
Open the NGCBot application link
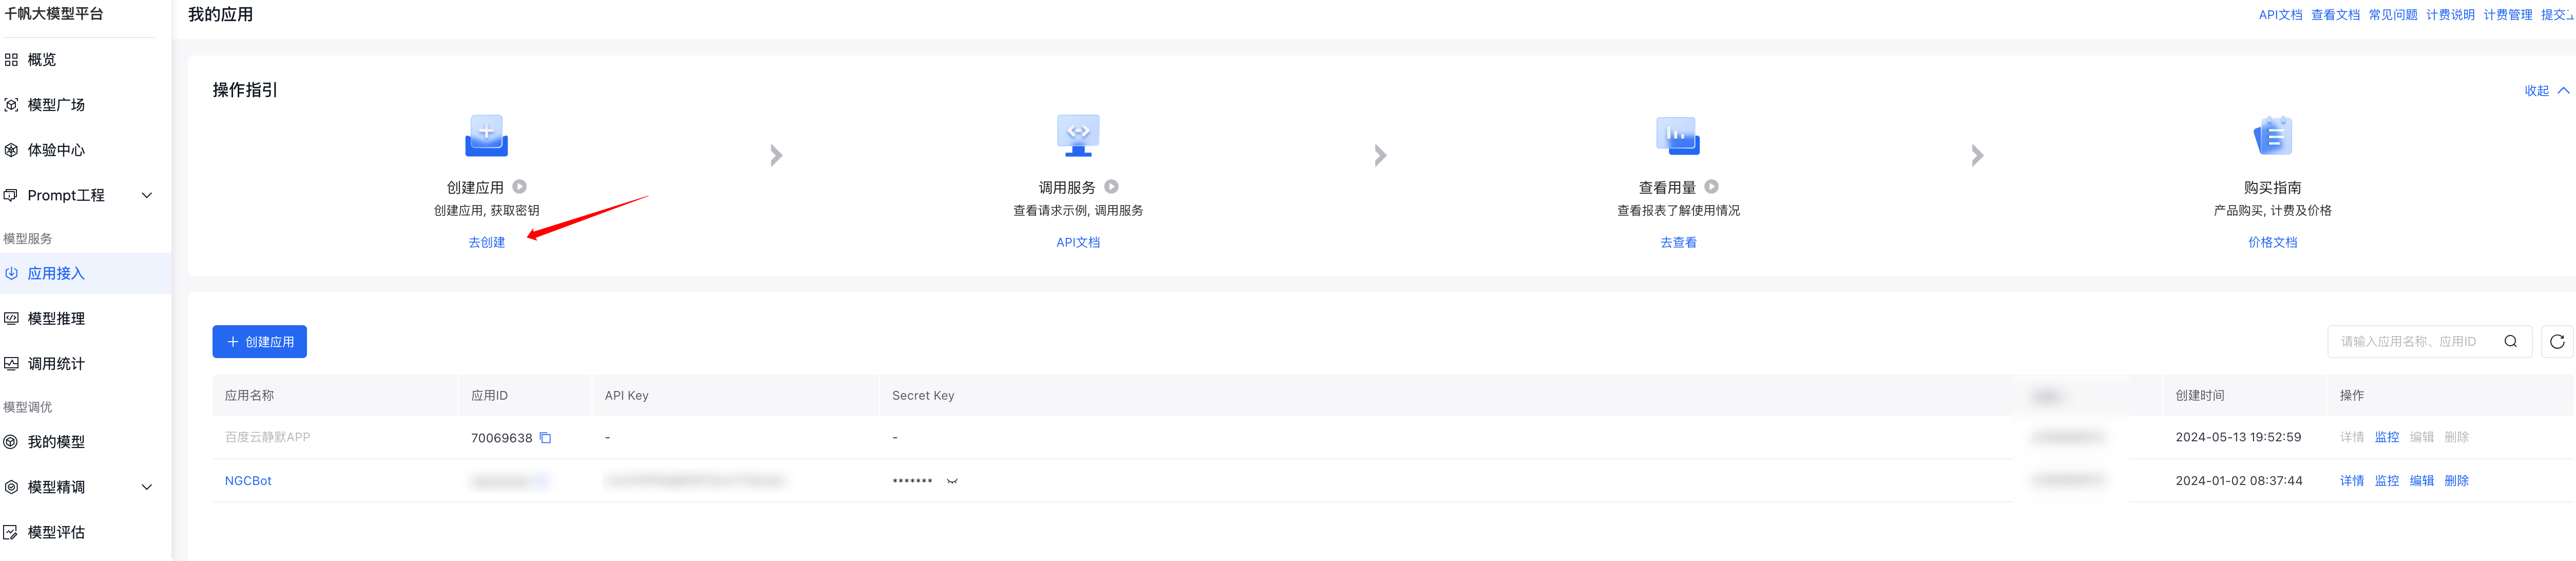point(248,481)
